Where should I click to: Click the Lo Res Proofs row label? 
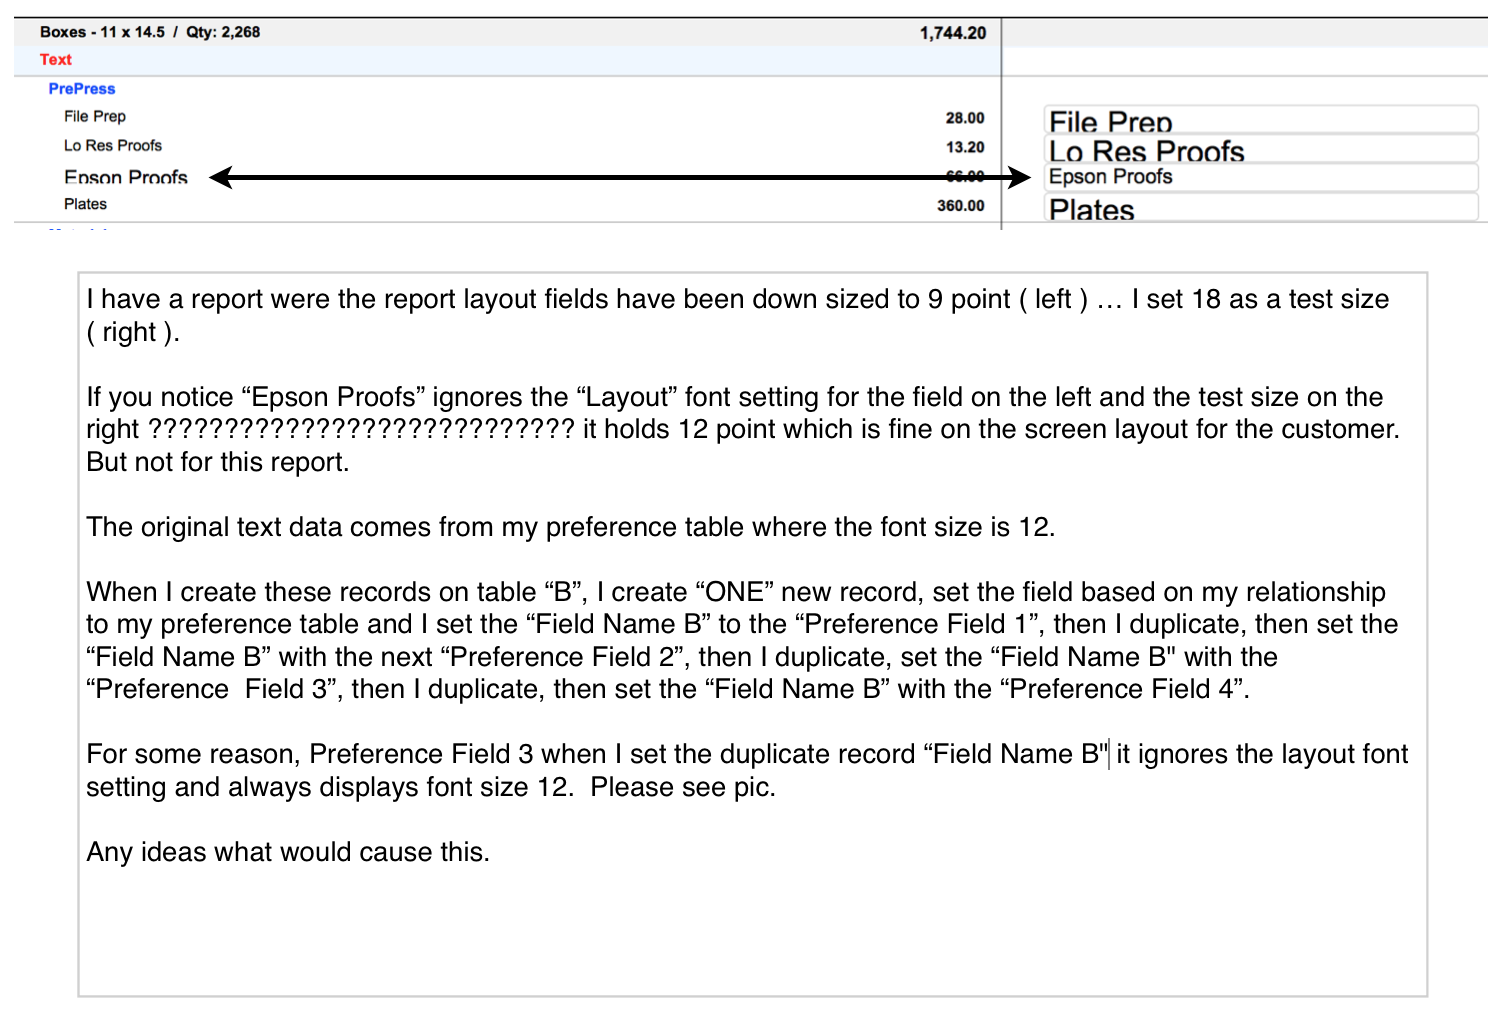(113, 146)
